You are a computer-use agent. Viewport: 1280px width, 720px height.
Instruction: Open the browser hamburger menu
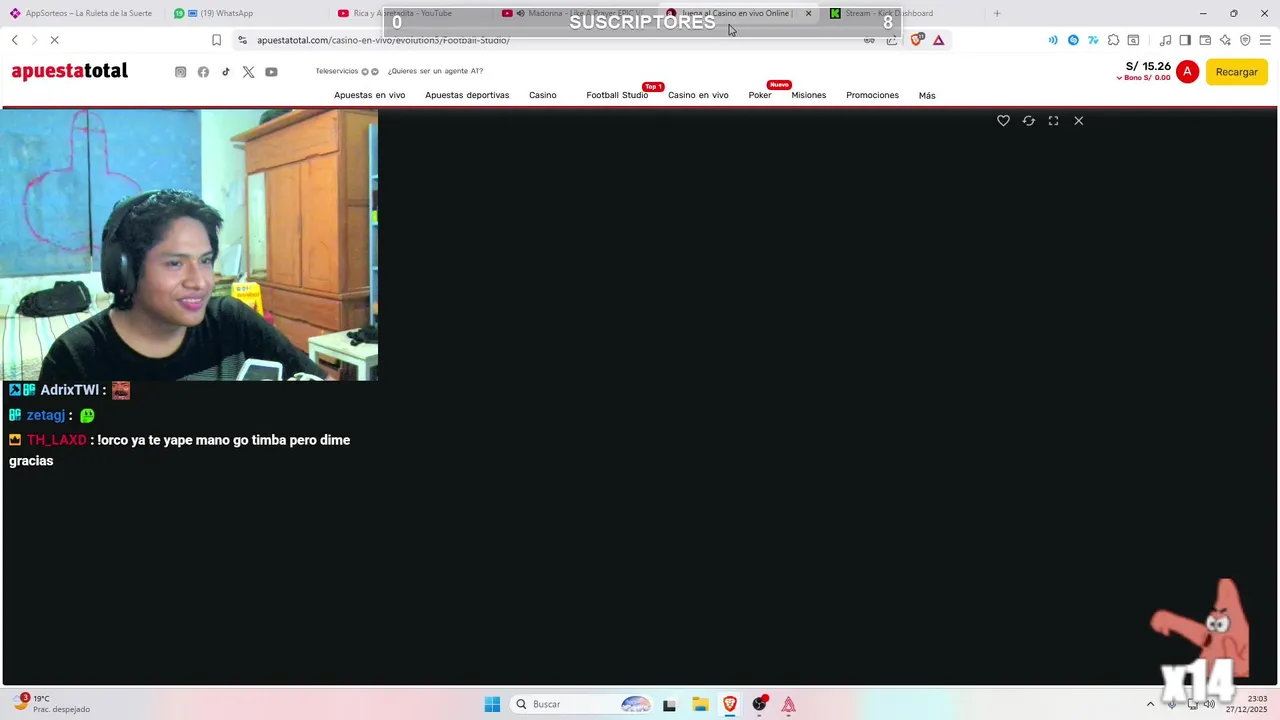pyautogui.click(x=1265, y=40)
